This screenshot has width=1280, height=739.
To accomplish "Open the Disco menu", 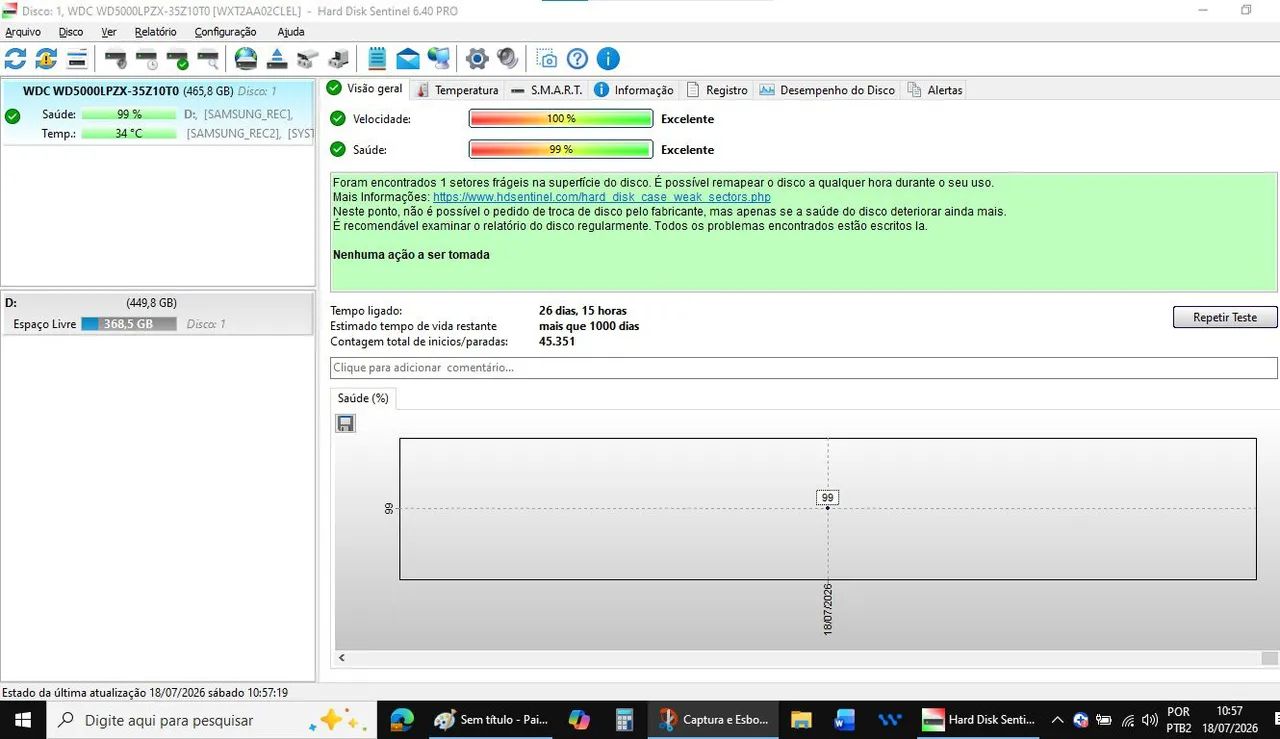I will [x=71, y=32].
